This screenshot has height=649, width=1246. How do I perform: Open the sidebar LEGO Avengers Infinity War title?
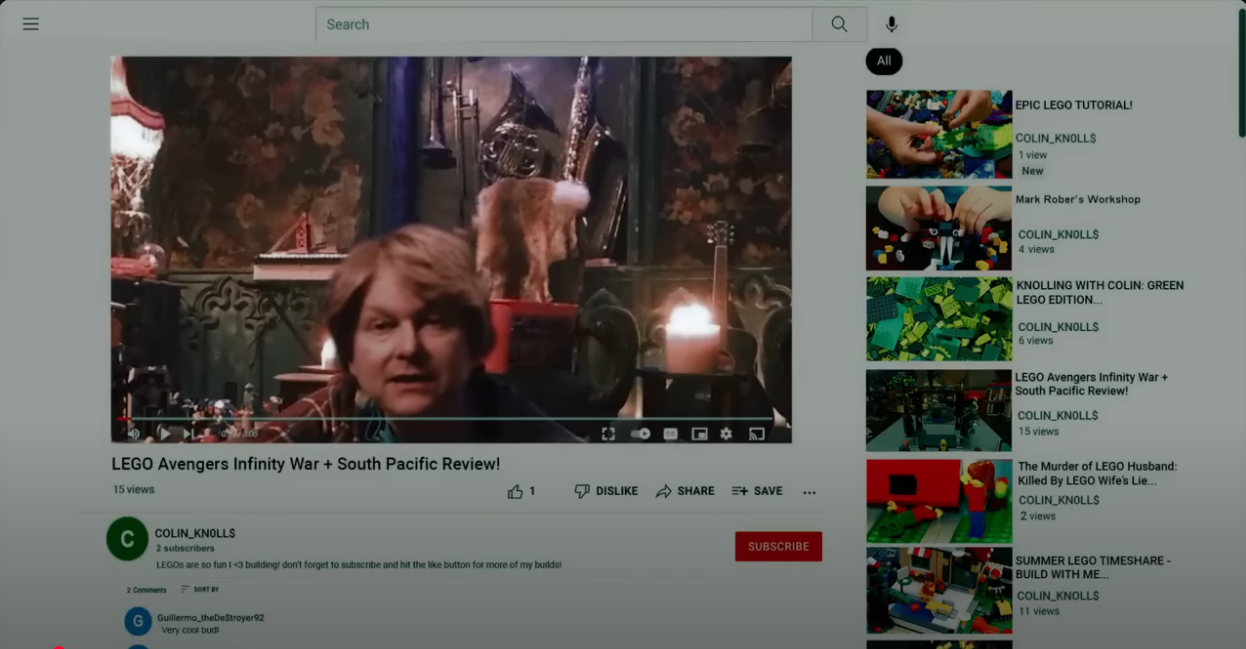coord(1092,384)
